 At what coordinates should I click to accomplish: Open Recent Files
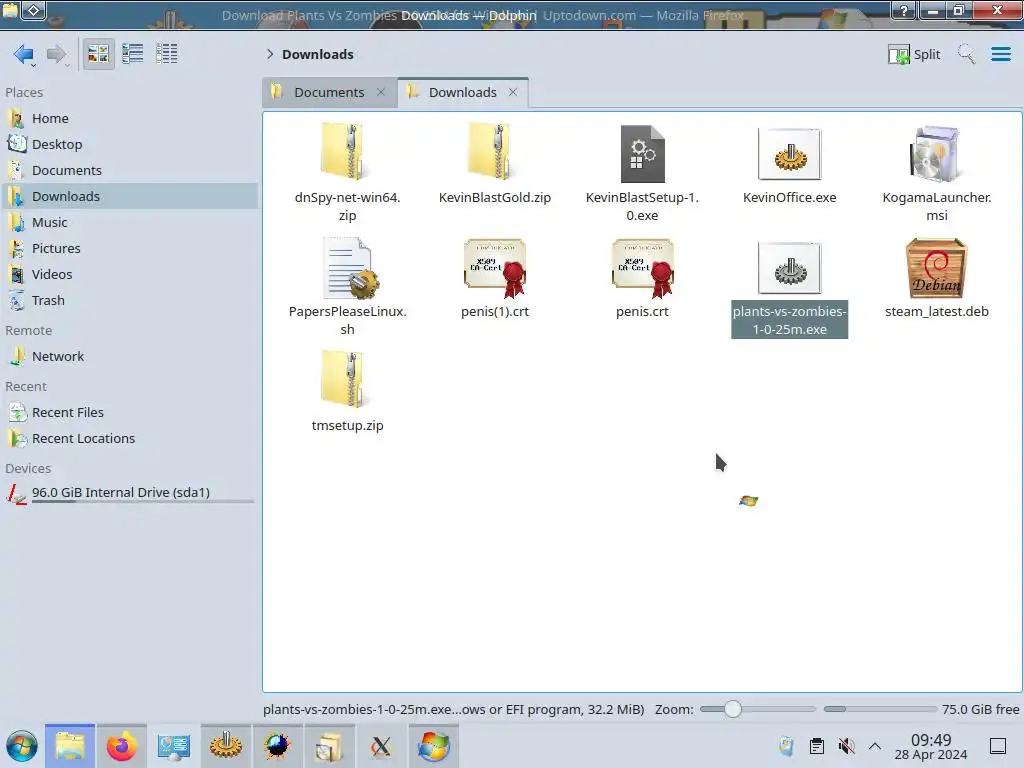[x=131, y=413]
